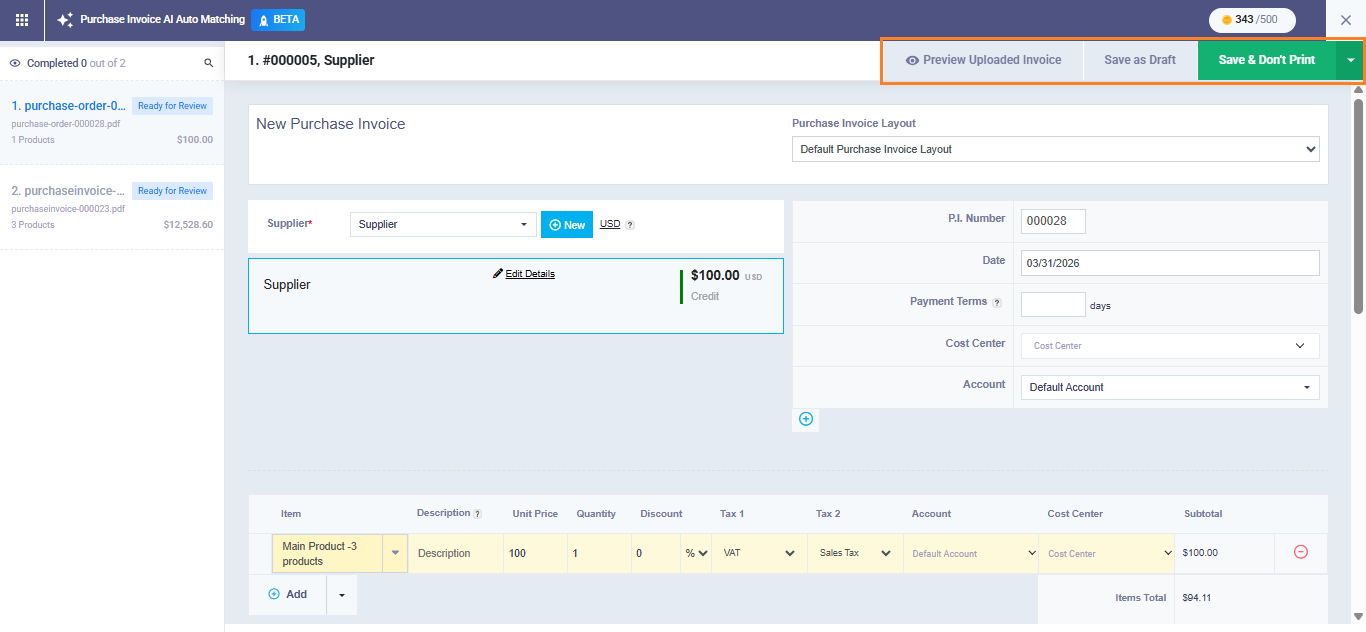Open the Supplier selection dropdown

[443, 225]
